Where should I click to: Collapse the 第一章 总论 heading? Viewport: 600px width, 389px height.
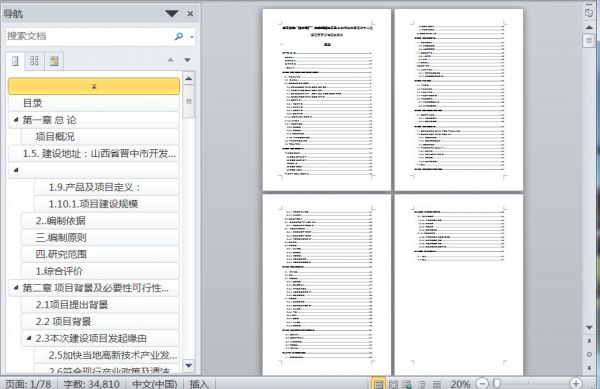pyautogui.click(x=16, y=120)
